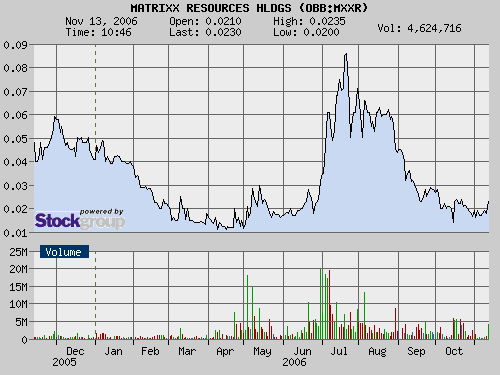Viewport: 500px width, 375px height.
Task: Click the 0.08 price axis label
Action: [15, 68]
